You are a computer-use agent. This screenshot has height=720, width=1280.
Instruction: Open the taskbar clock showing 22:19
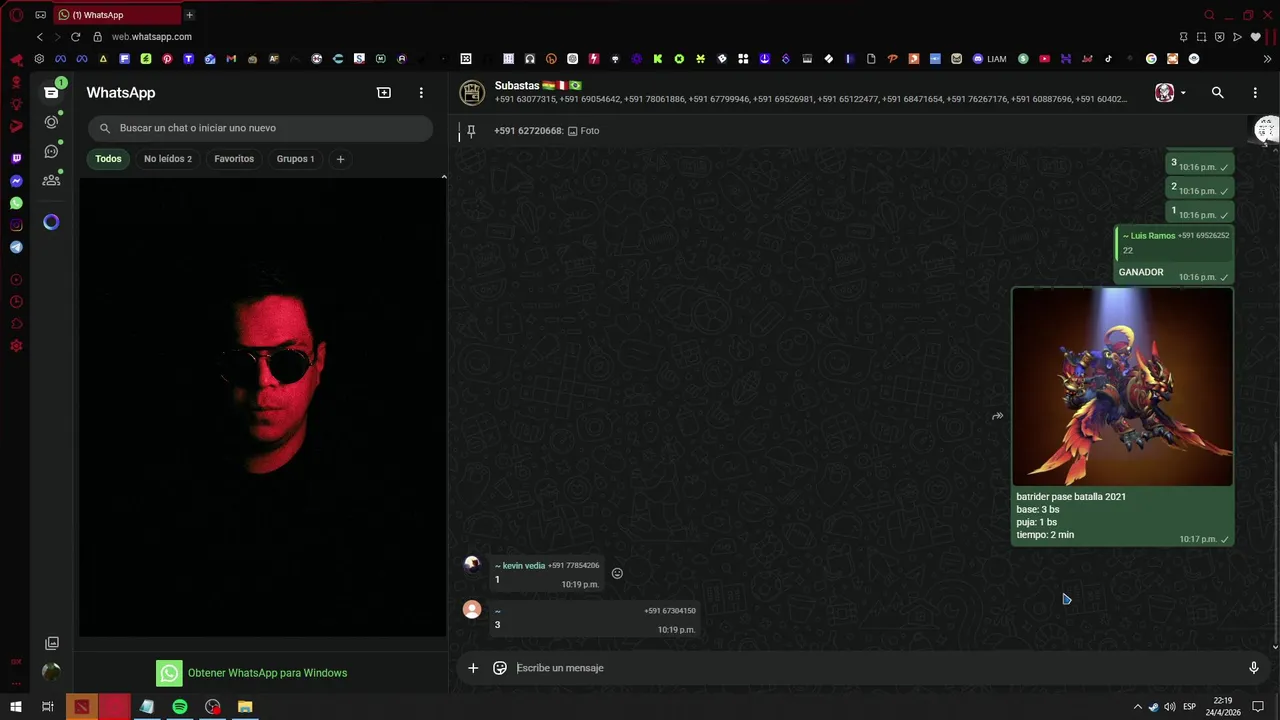1224,707
